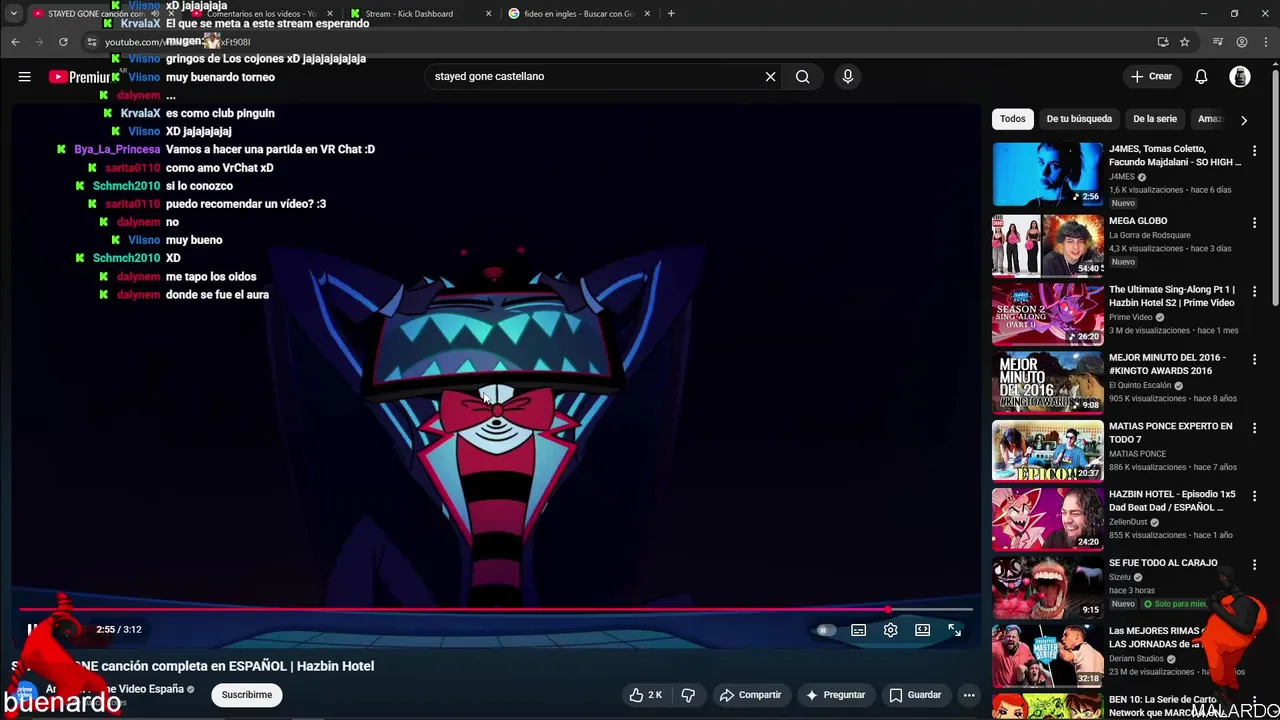Screen dimensions: 1280x720
Task: Open the Crear upload menu
Action: 1151,77
